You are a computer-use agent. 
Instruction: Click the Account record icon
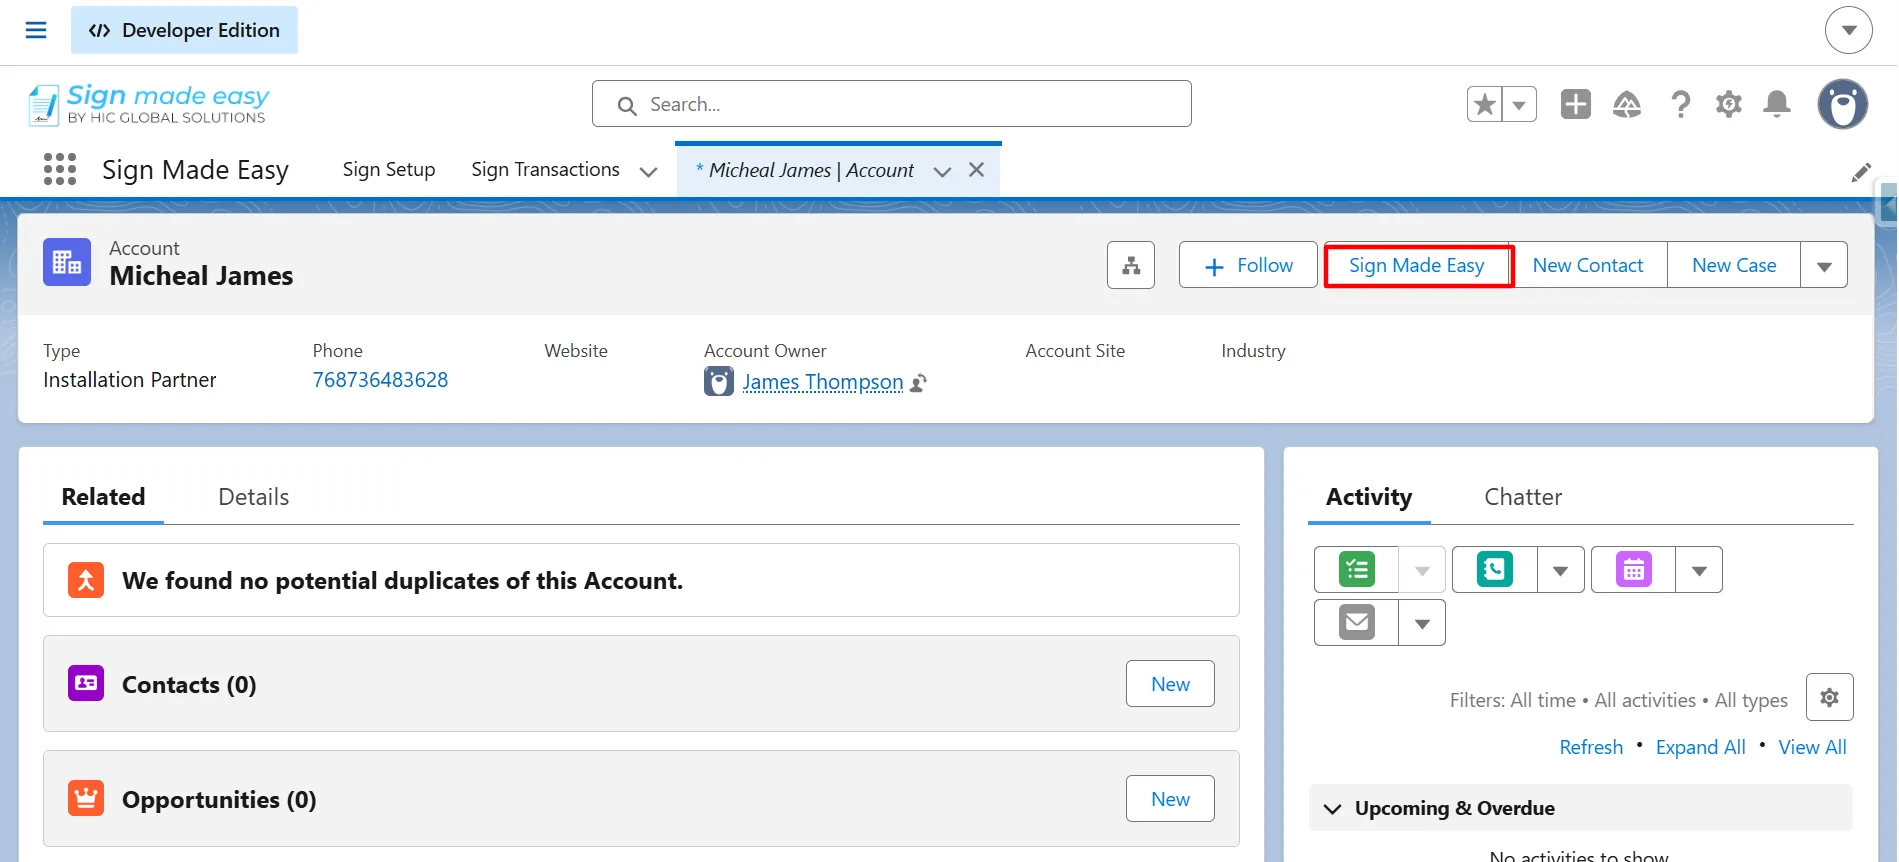(x=67, y=262)
